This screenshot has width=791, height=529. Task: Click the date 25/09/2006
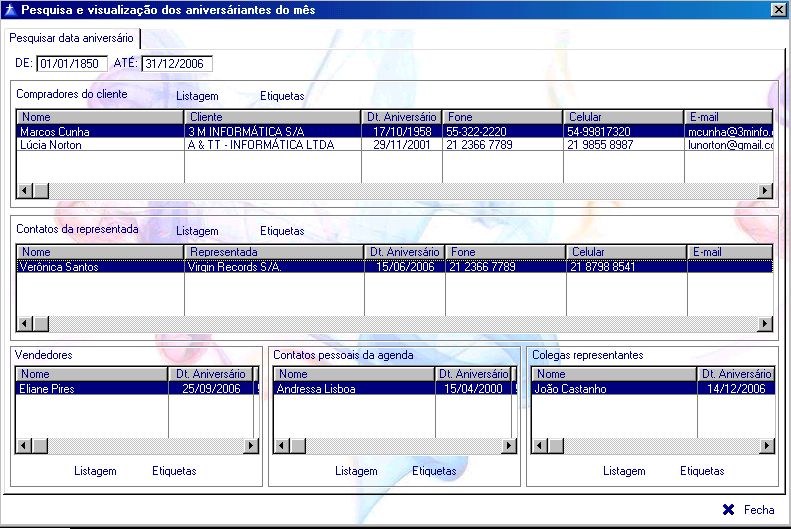(x=211, y=389)
